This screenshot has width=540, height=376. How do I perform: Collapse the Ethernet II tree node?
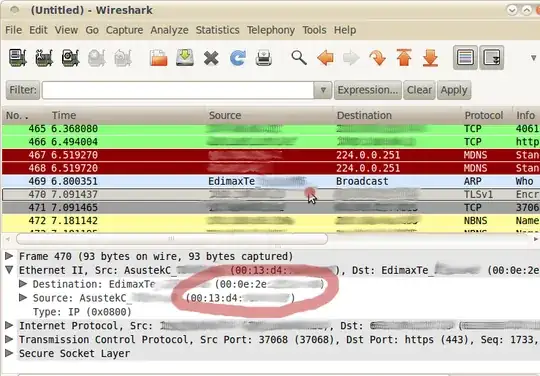click(9, 270)
